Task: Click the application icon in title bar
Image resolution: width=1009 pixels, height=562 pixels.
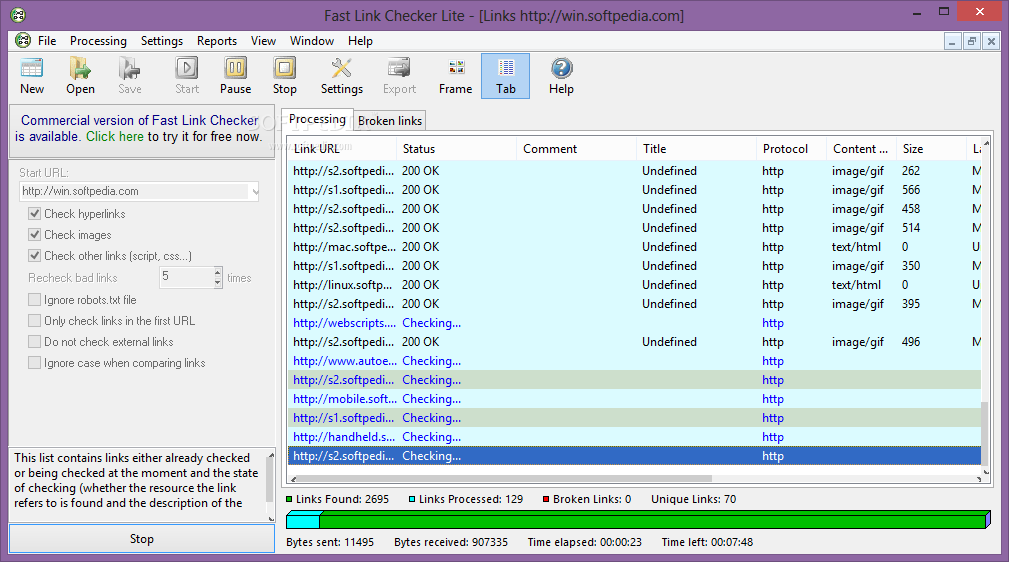Action: [18, 15]
